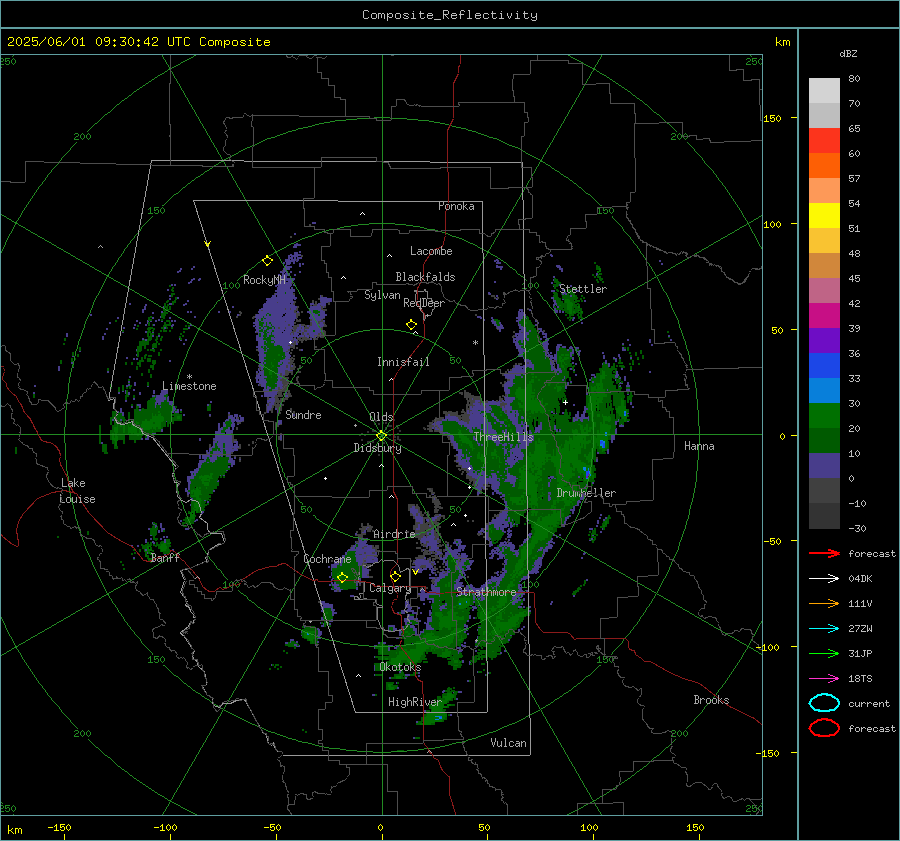Click the Okotoks label
The height and width of the screenshot is (841, 900).
[400, 667]
